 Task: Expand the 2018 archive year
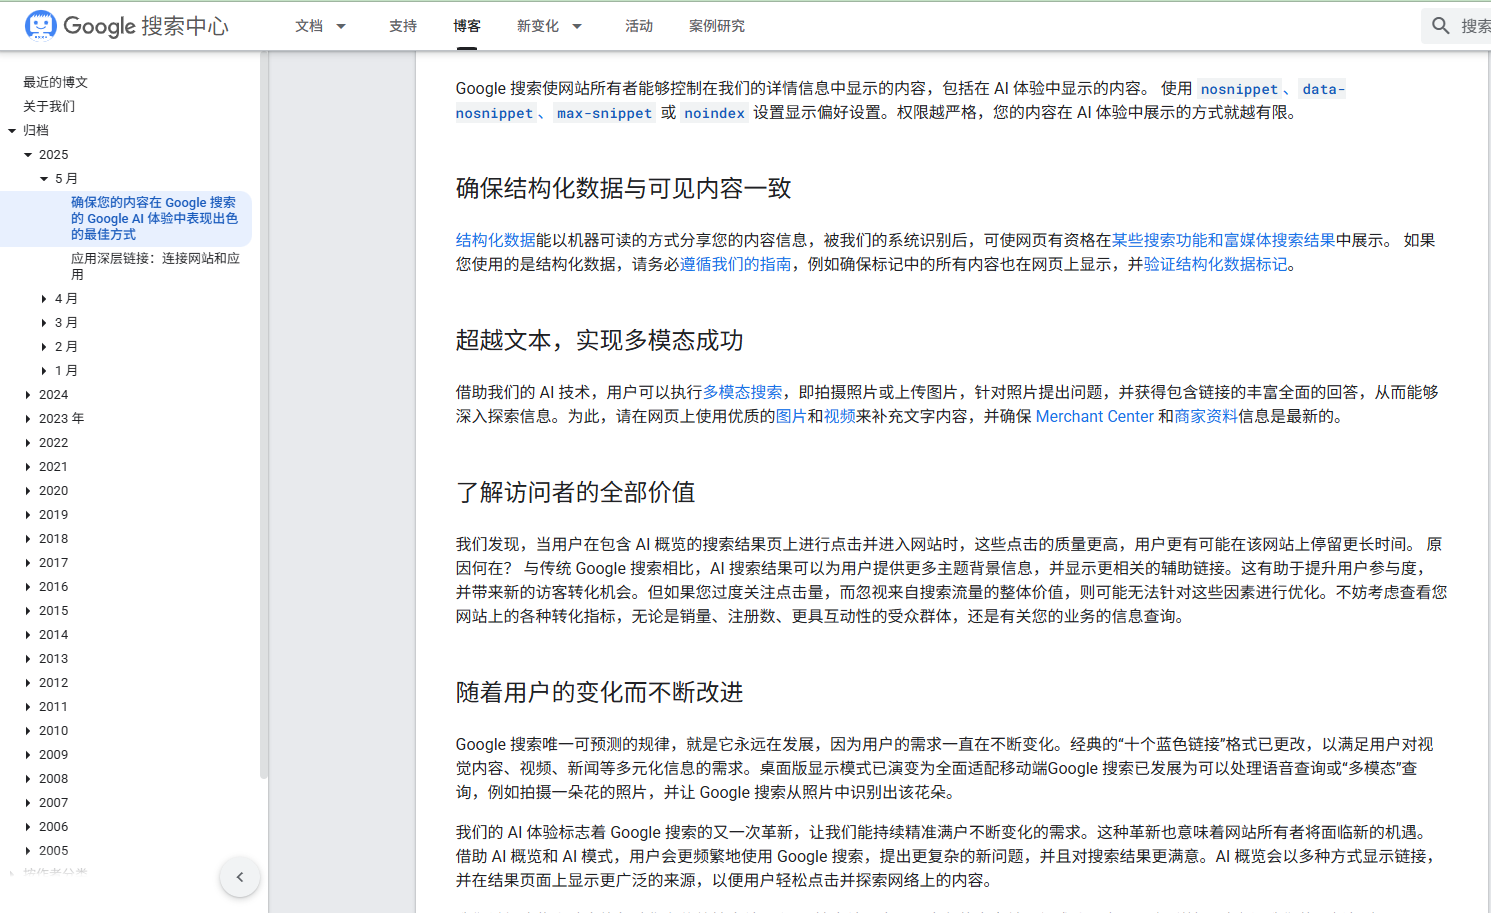pos(28,539)
